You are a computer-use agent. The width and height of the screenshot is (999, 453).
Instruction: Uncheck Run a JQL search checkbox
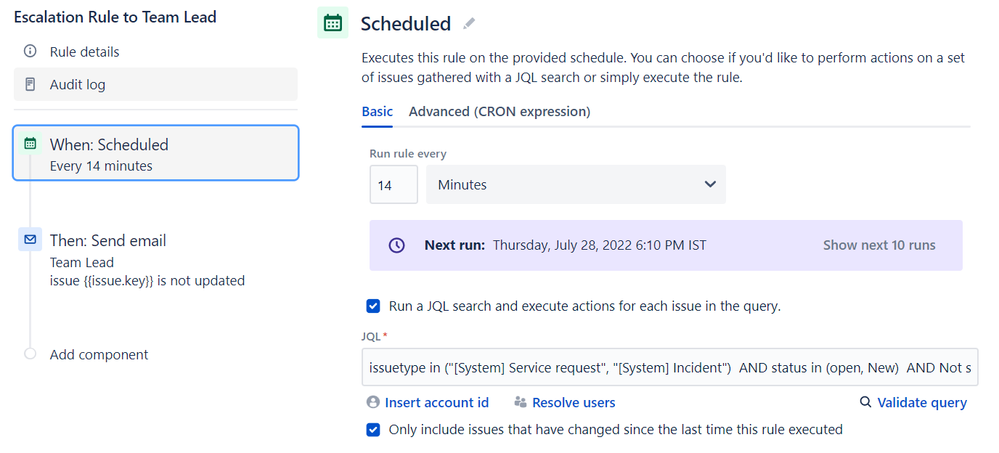coord(373,306)
